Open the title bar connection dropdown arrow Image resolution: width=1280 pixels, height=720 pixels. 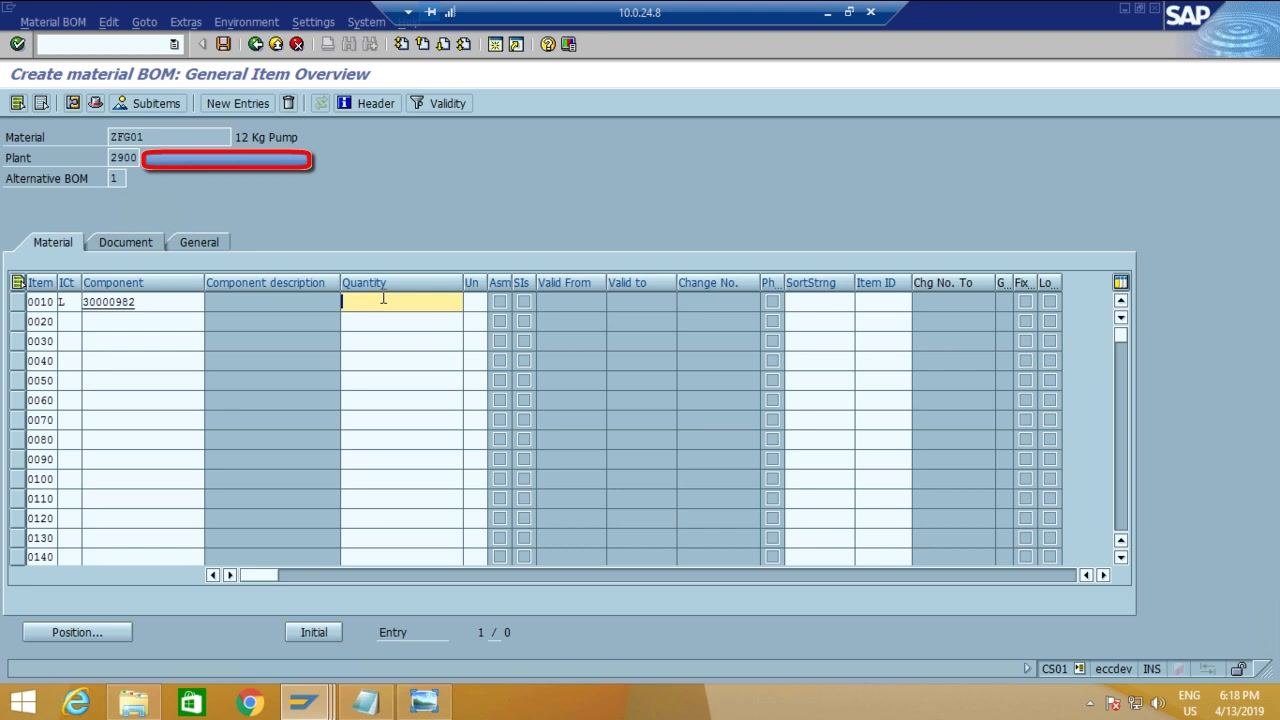[x=408, y=12]
